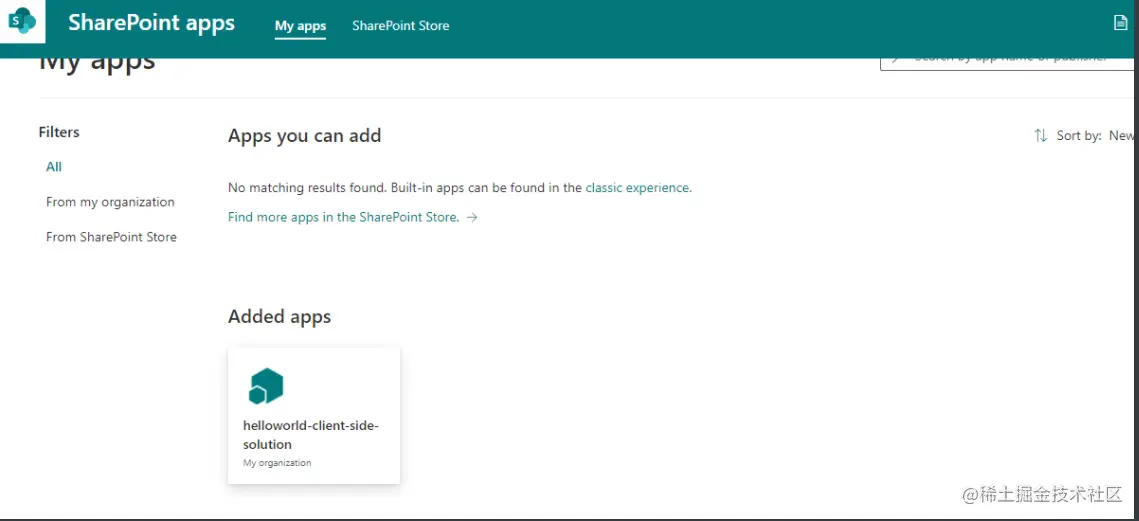Switch to the My apps tab
Image resolution: width=1139 pixels, height=521 pixels.
click(300, 25)
